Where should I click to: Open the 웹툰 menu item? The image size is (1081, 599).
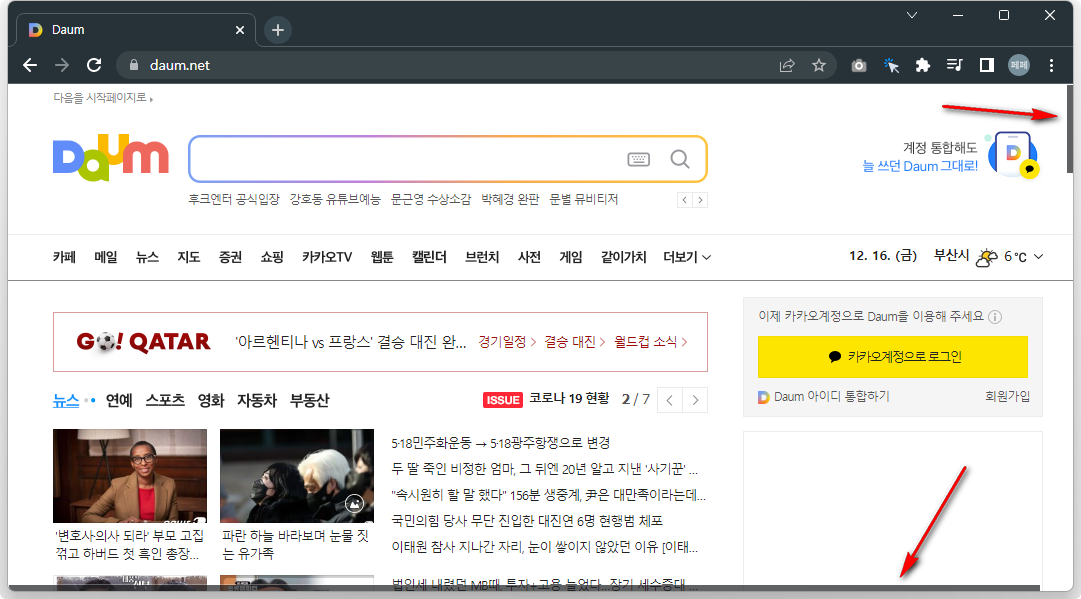click(382, 257)
